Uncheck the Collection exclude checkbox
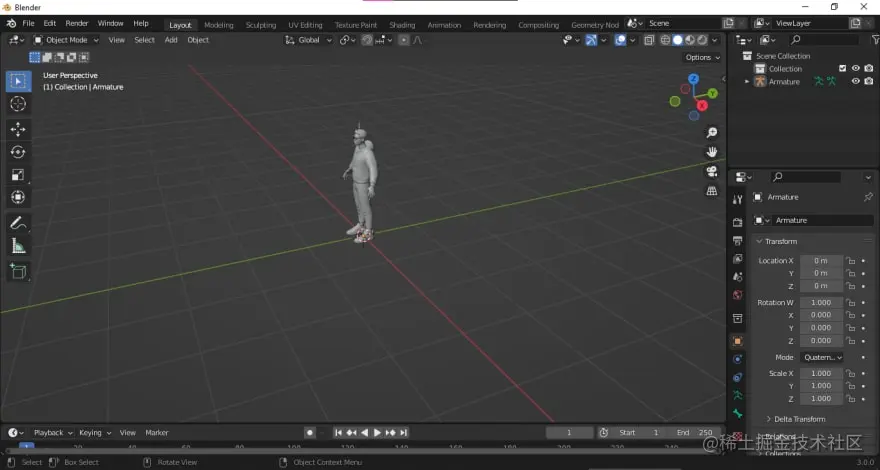880x470 pixels. (842, 69)
